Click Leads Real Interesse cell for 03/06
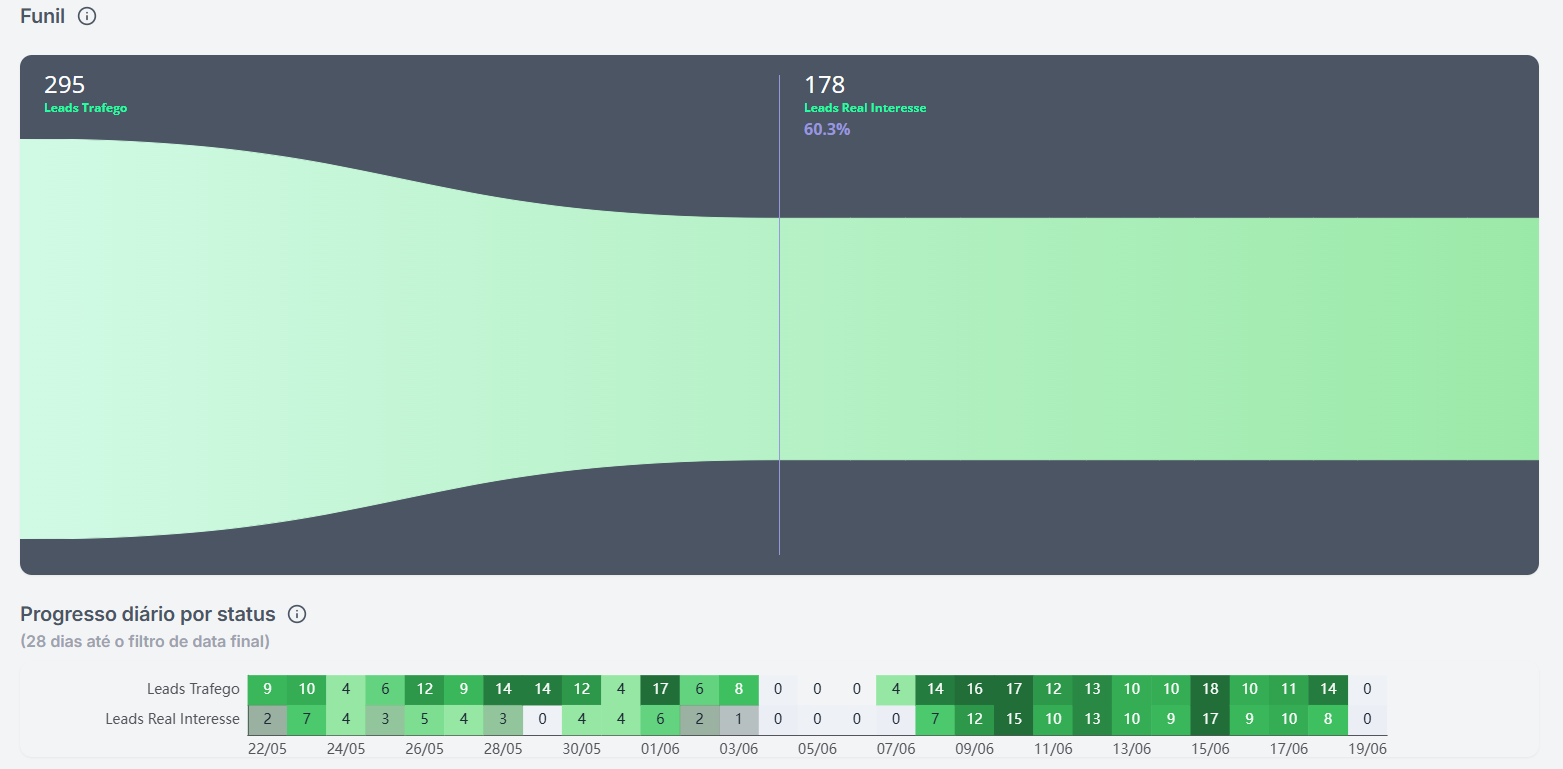1563x769 pixels. coord(739,719)
